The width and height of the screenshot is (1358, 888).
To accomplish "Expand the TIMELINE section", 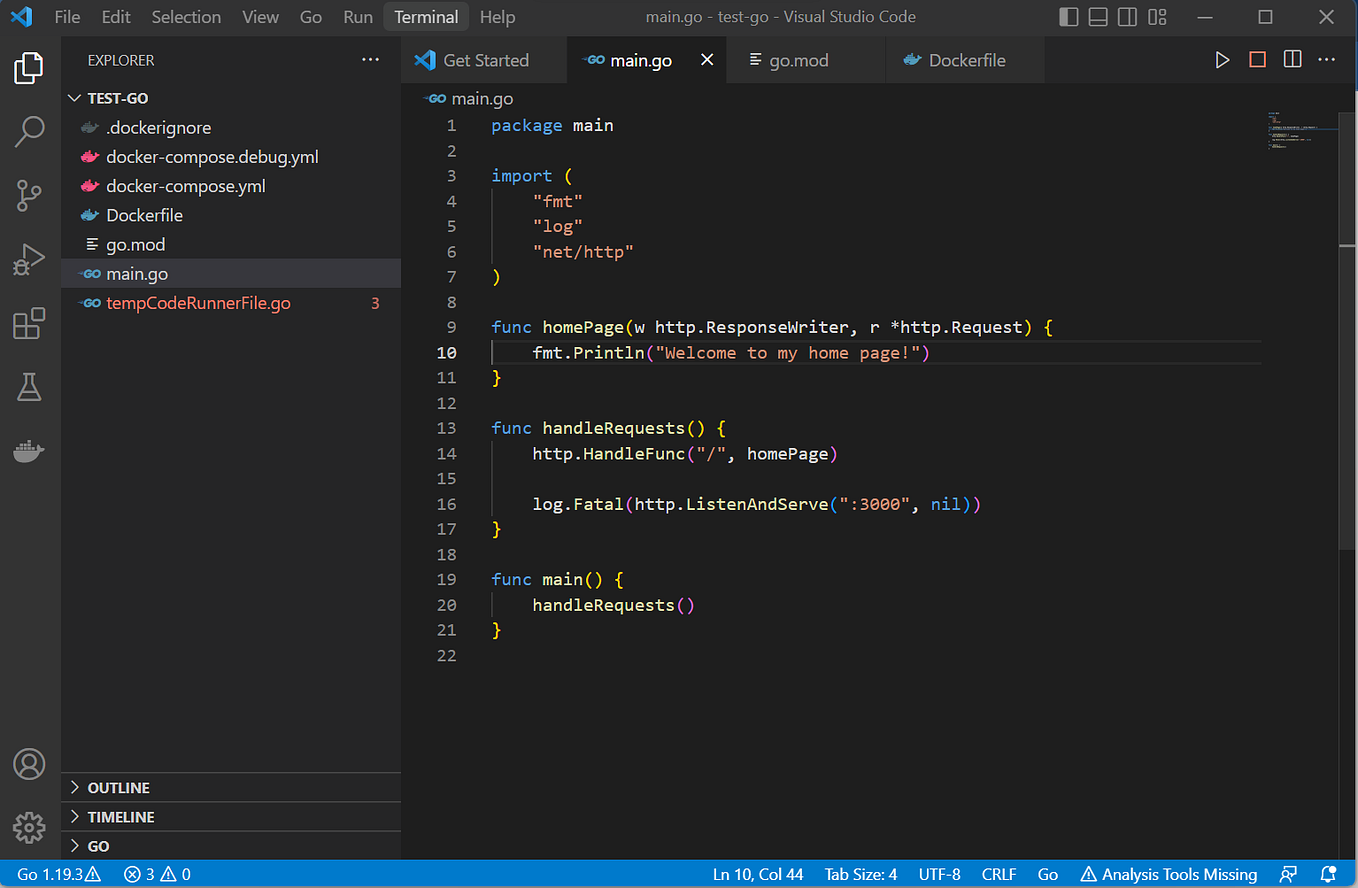I will tap(120, 817).
